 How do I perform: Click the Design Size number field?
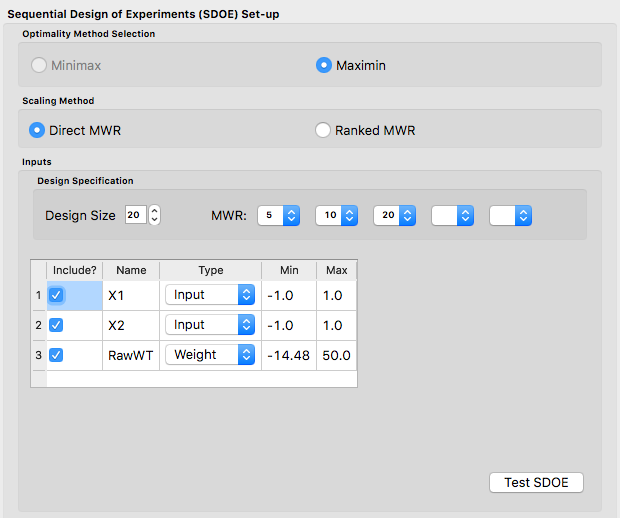[x=135, y=215]
